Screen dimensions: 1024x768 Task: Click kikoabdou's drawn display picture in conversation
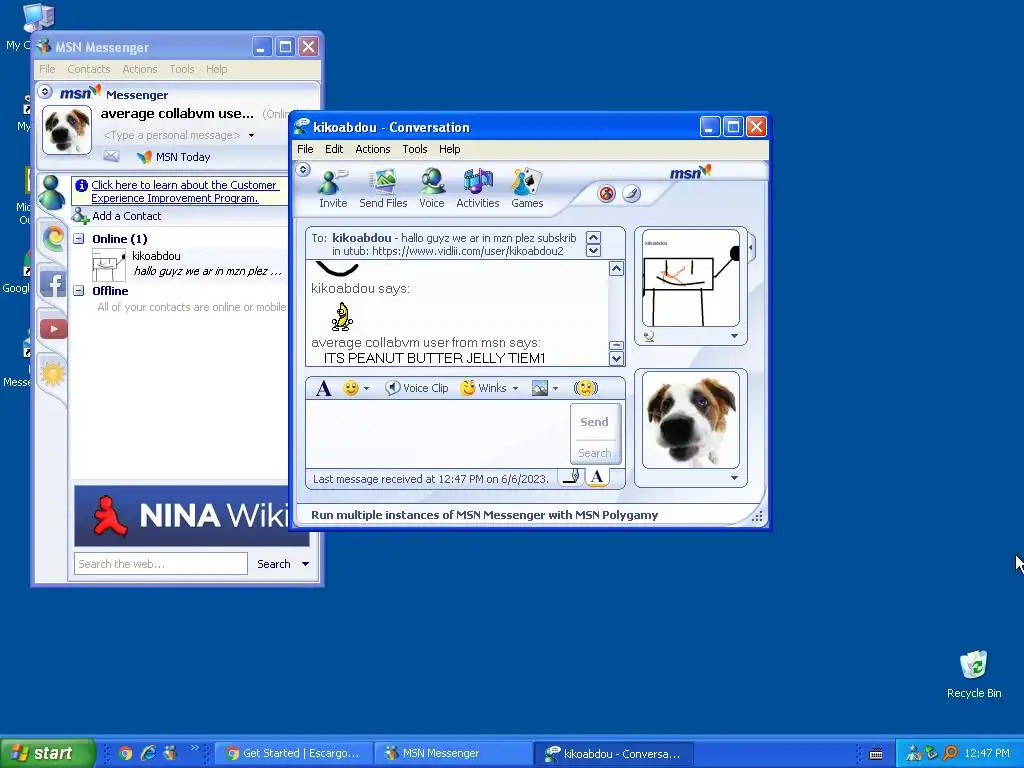tap(690, 278)
